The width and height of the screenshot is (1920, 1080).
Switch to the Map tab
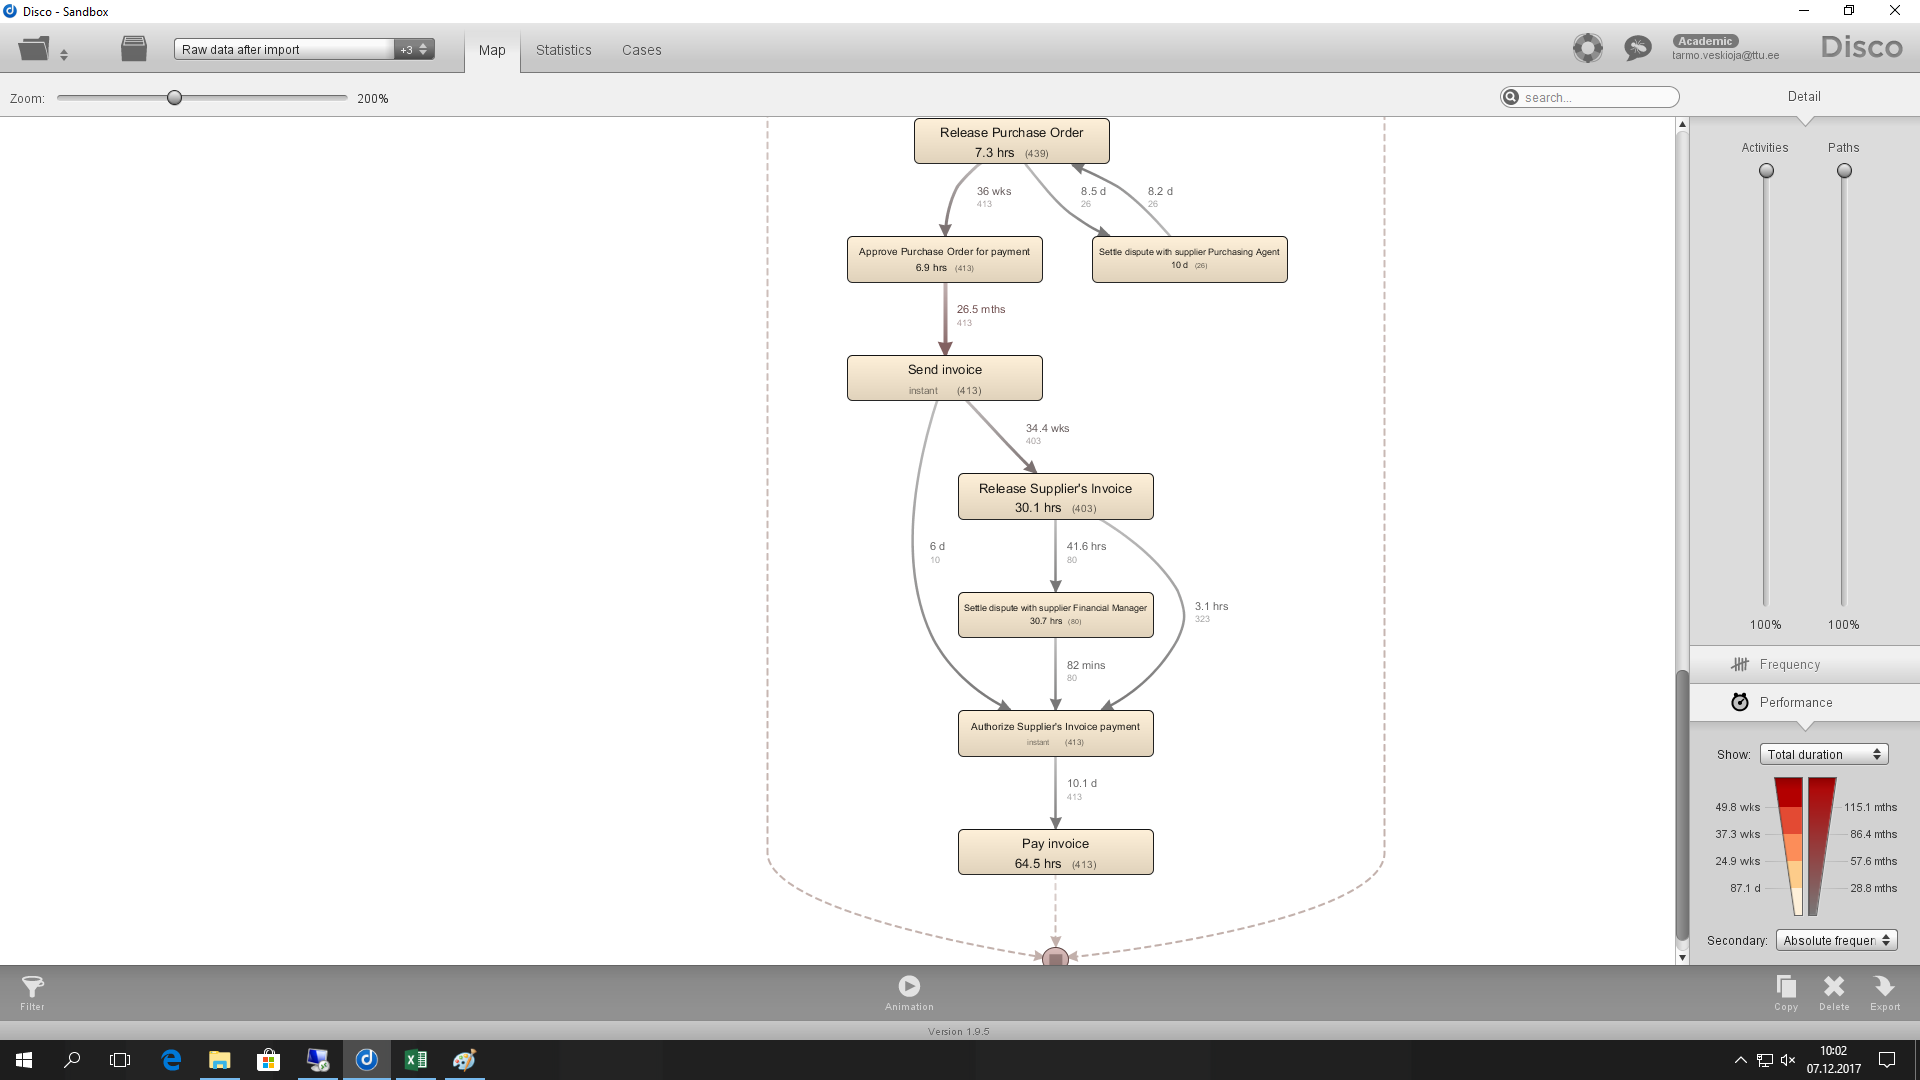[492, 50]
